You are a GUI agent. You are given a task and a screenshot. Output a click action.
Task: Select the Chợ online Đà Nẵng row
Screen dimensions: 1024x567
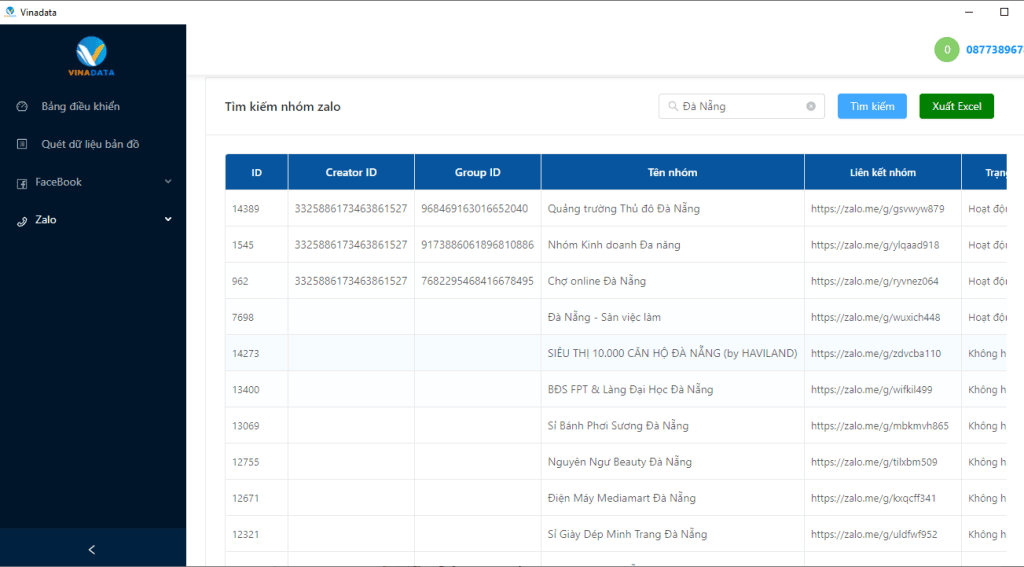(x=597, y=281)
